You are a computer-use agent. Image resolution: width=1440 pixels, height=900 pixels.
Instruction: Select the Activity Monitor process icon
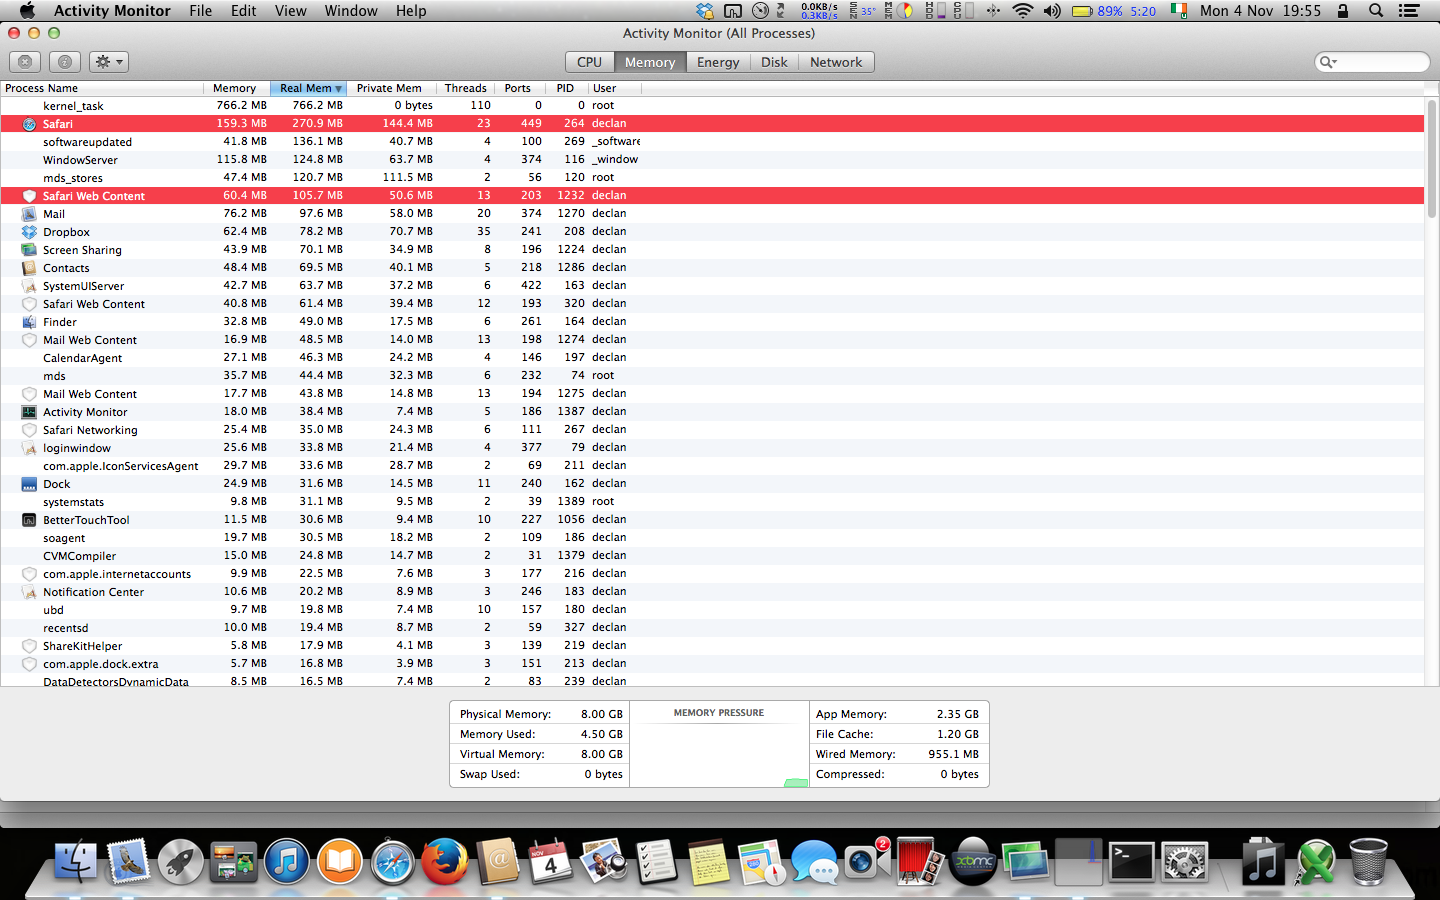click(x=29, y=412)
